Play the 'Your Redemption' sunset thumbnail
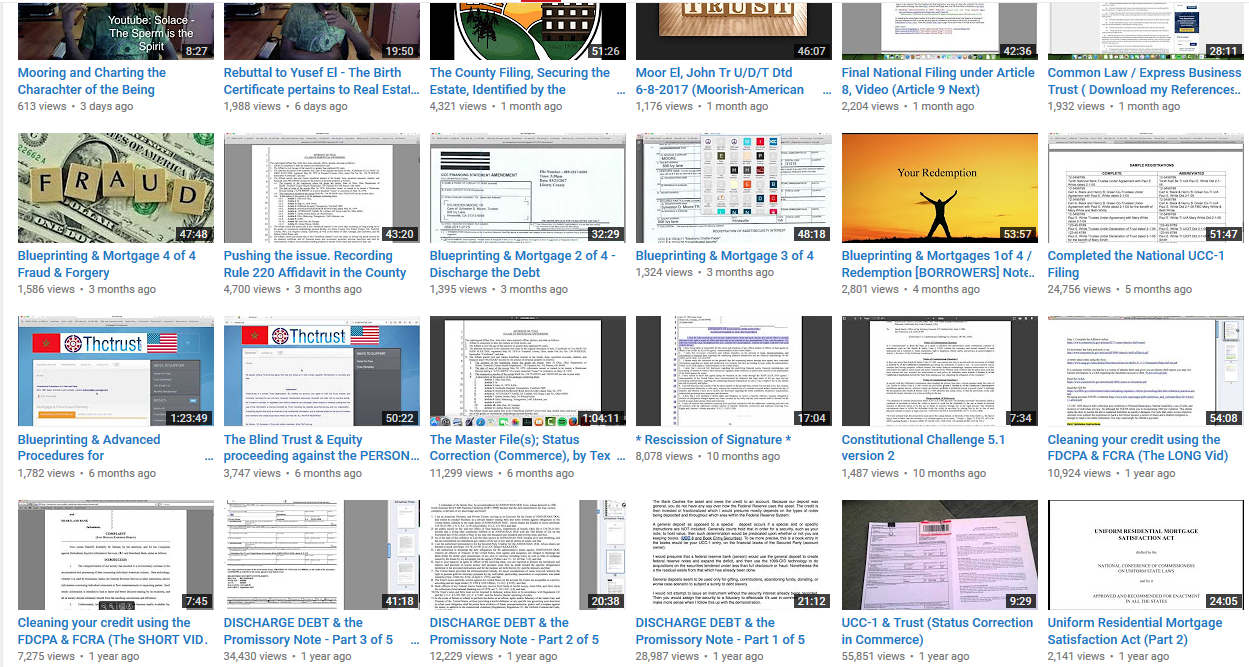The image size is (1249, 667). click(x=940, y=188)
